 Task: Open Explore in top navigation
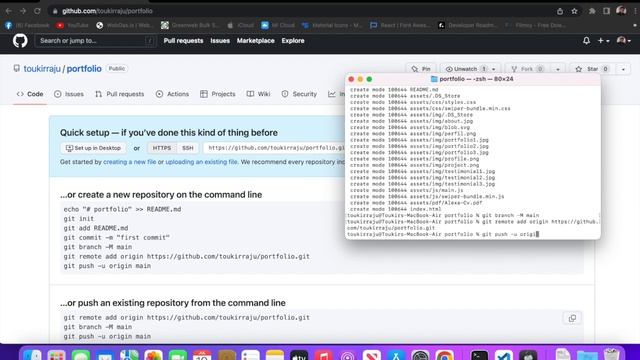tap(293, 41)
